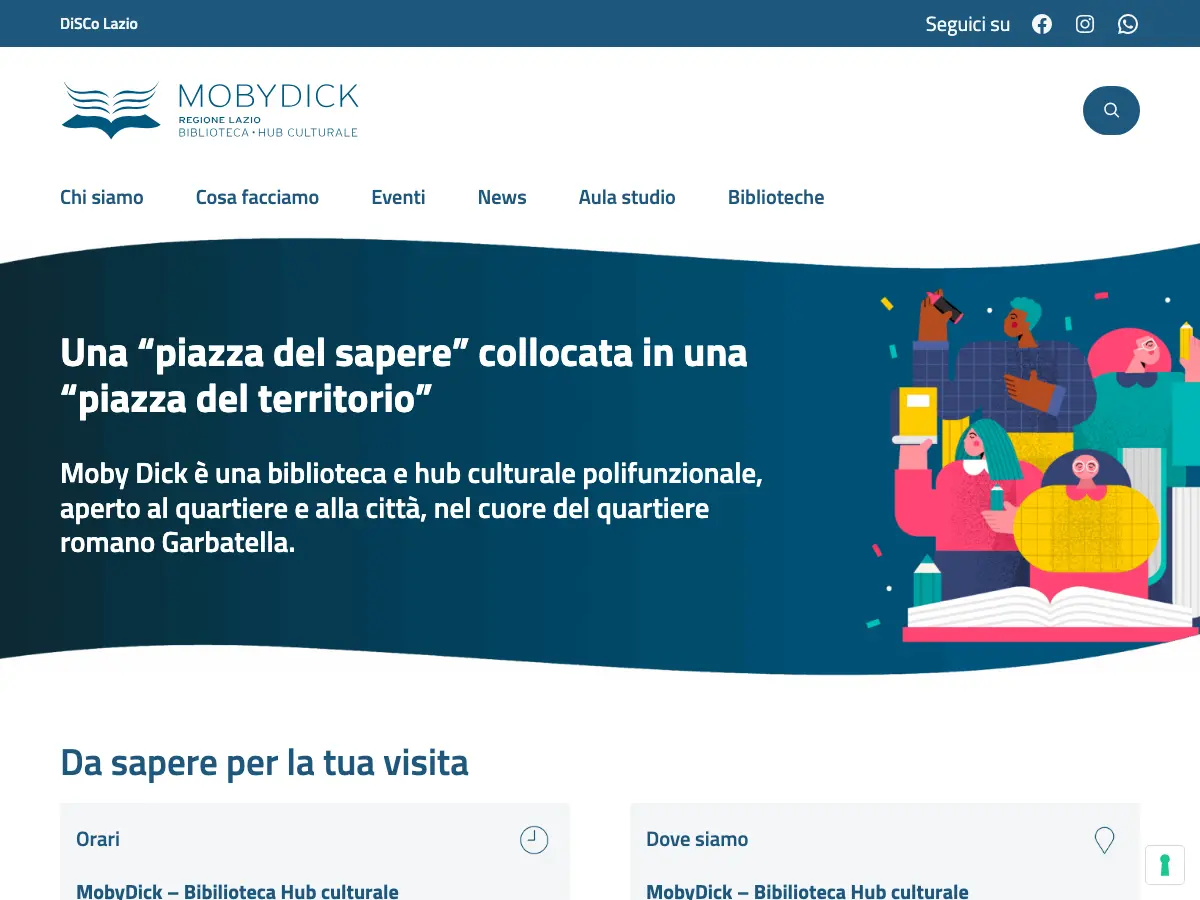The image size is (1200, 900).
Task: Click the clock icon in Orari card
Action: (x=534, y=840)
